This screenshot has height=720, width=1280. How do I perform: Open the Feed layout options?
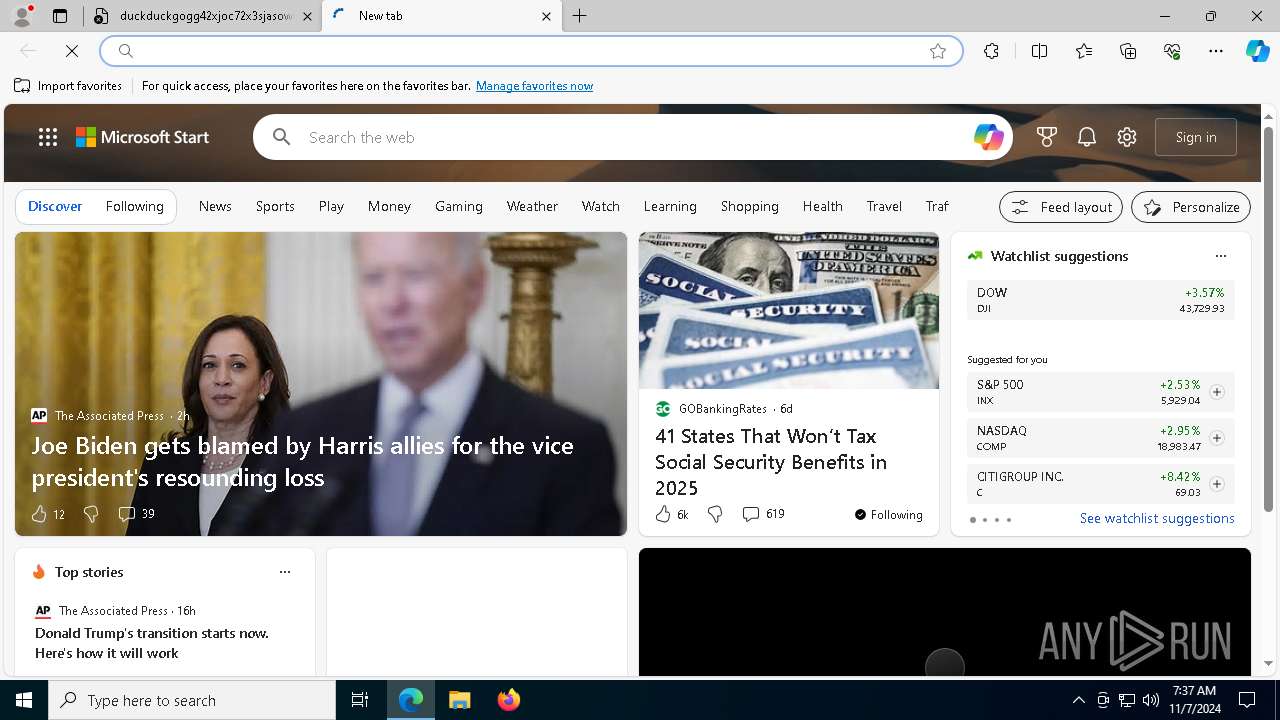tap(1061, 207)
